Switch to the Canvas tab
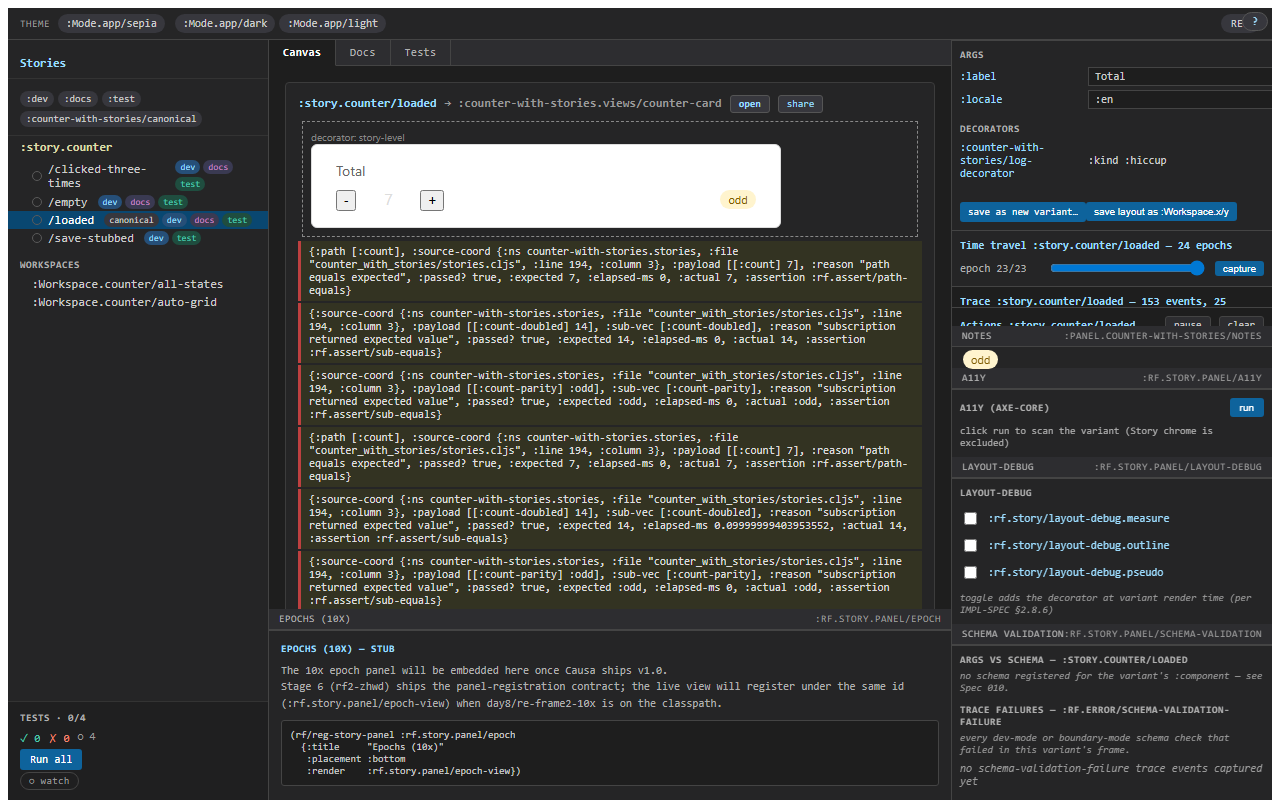The image size is (1280, 800). (x=302, y=52)
